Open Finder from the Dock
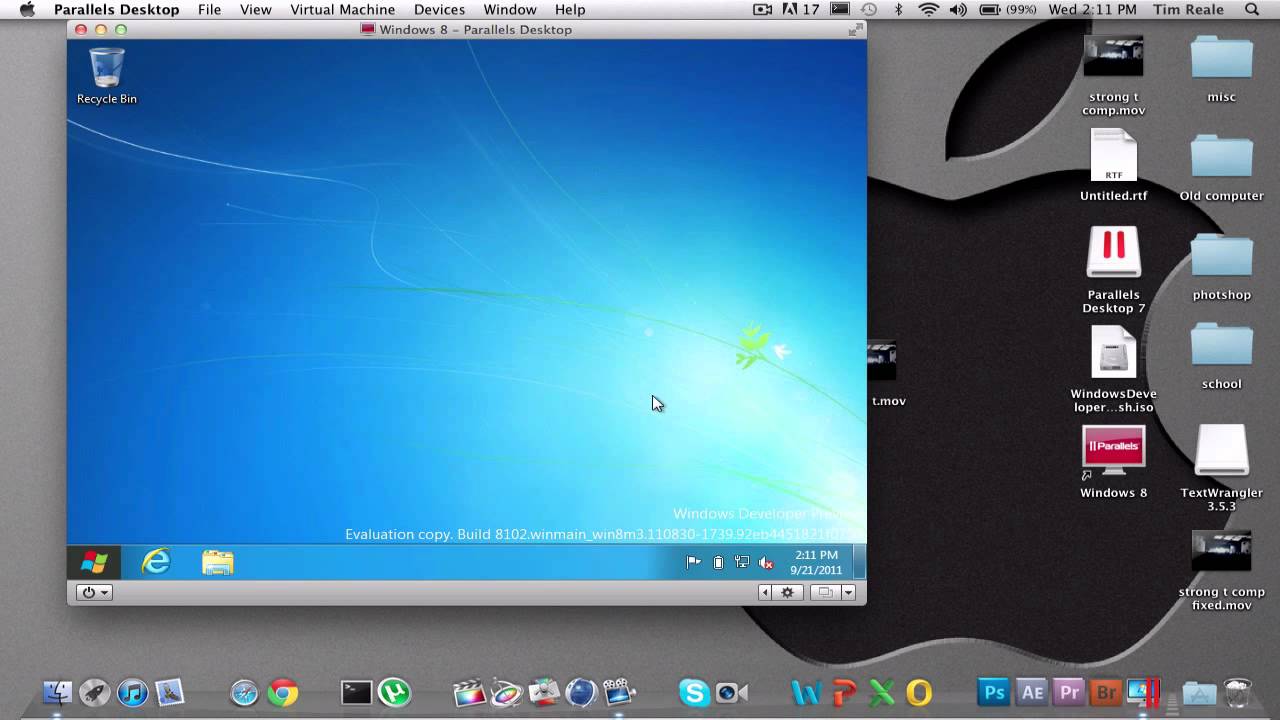Image resolution: width=1280 pixels, height=720 pixels. click(x=58, y=692)
